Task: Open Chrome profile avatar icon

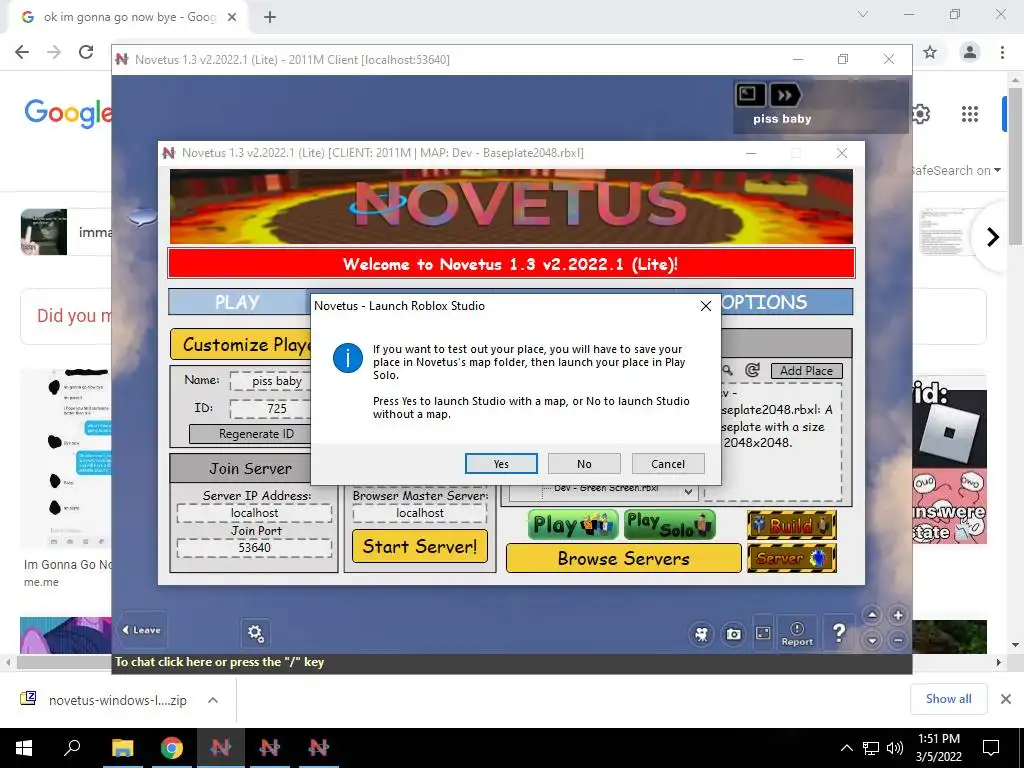Action: point(970,52)
